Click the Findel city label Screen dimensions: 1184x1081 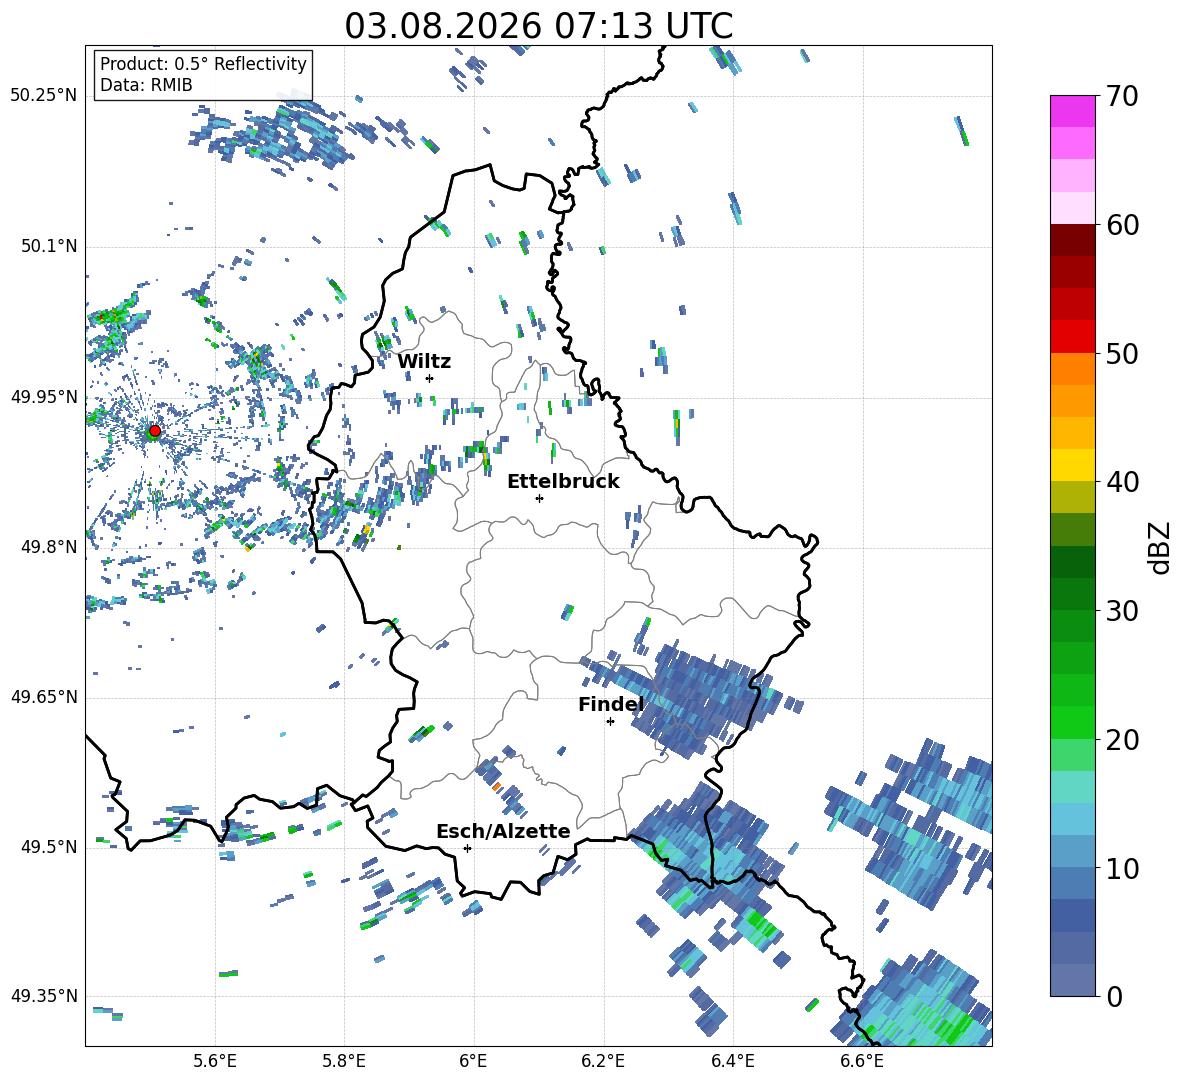611,704
